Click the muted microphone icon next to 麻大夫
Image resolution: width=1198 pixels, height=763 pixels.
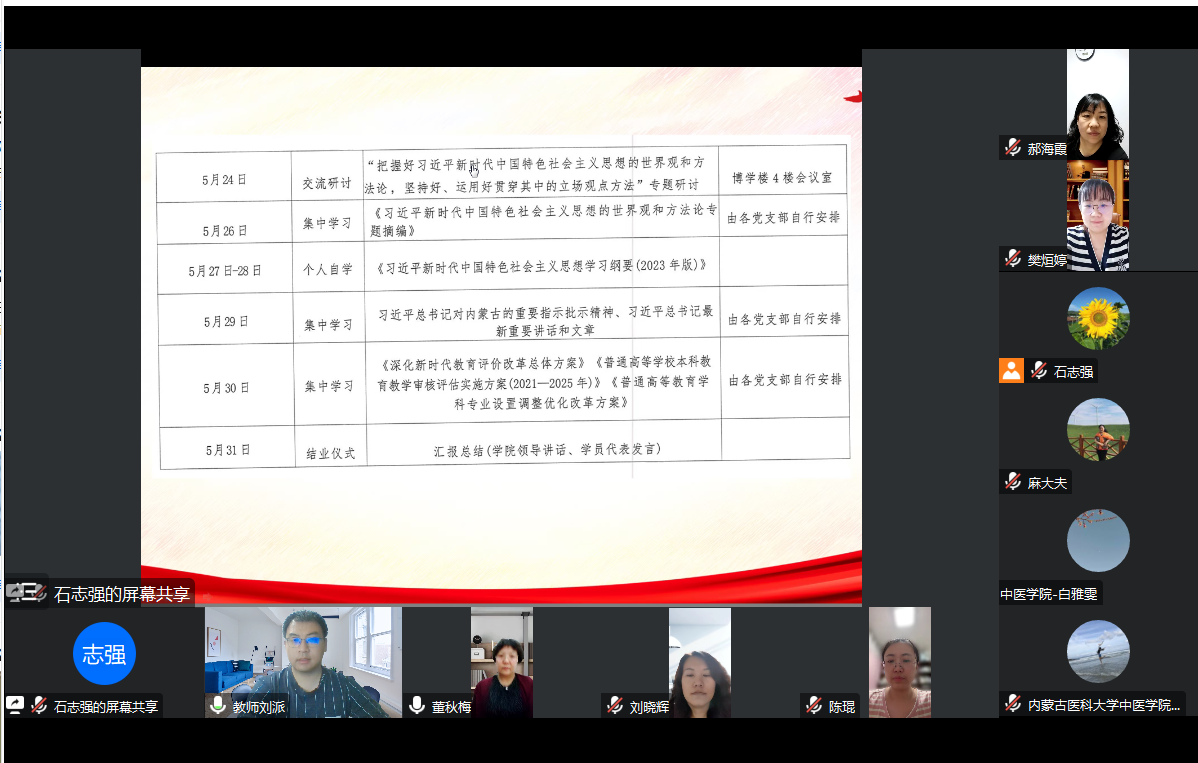(x=1013, y=482)
